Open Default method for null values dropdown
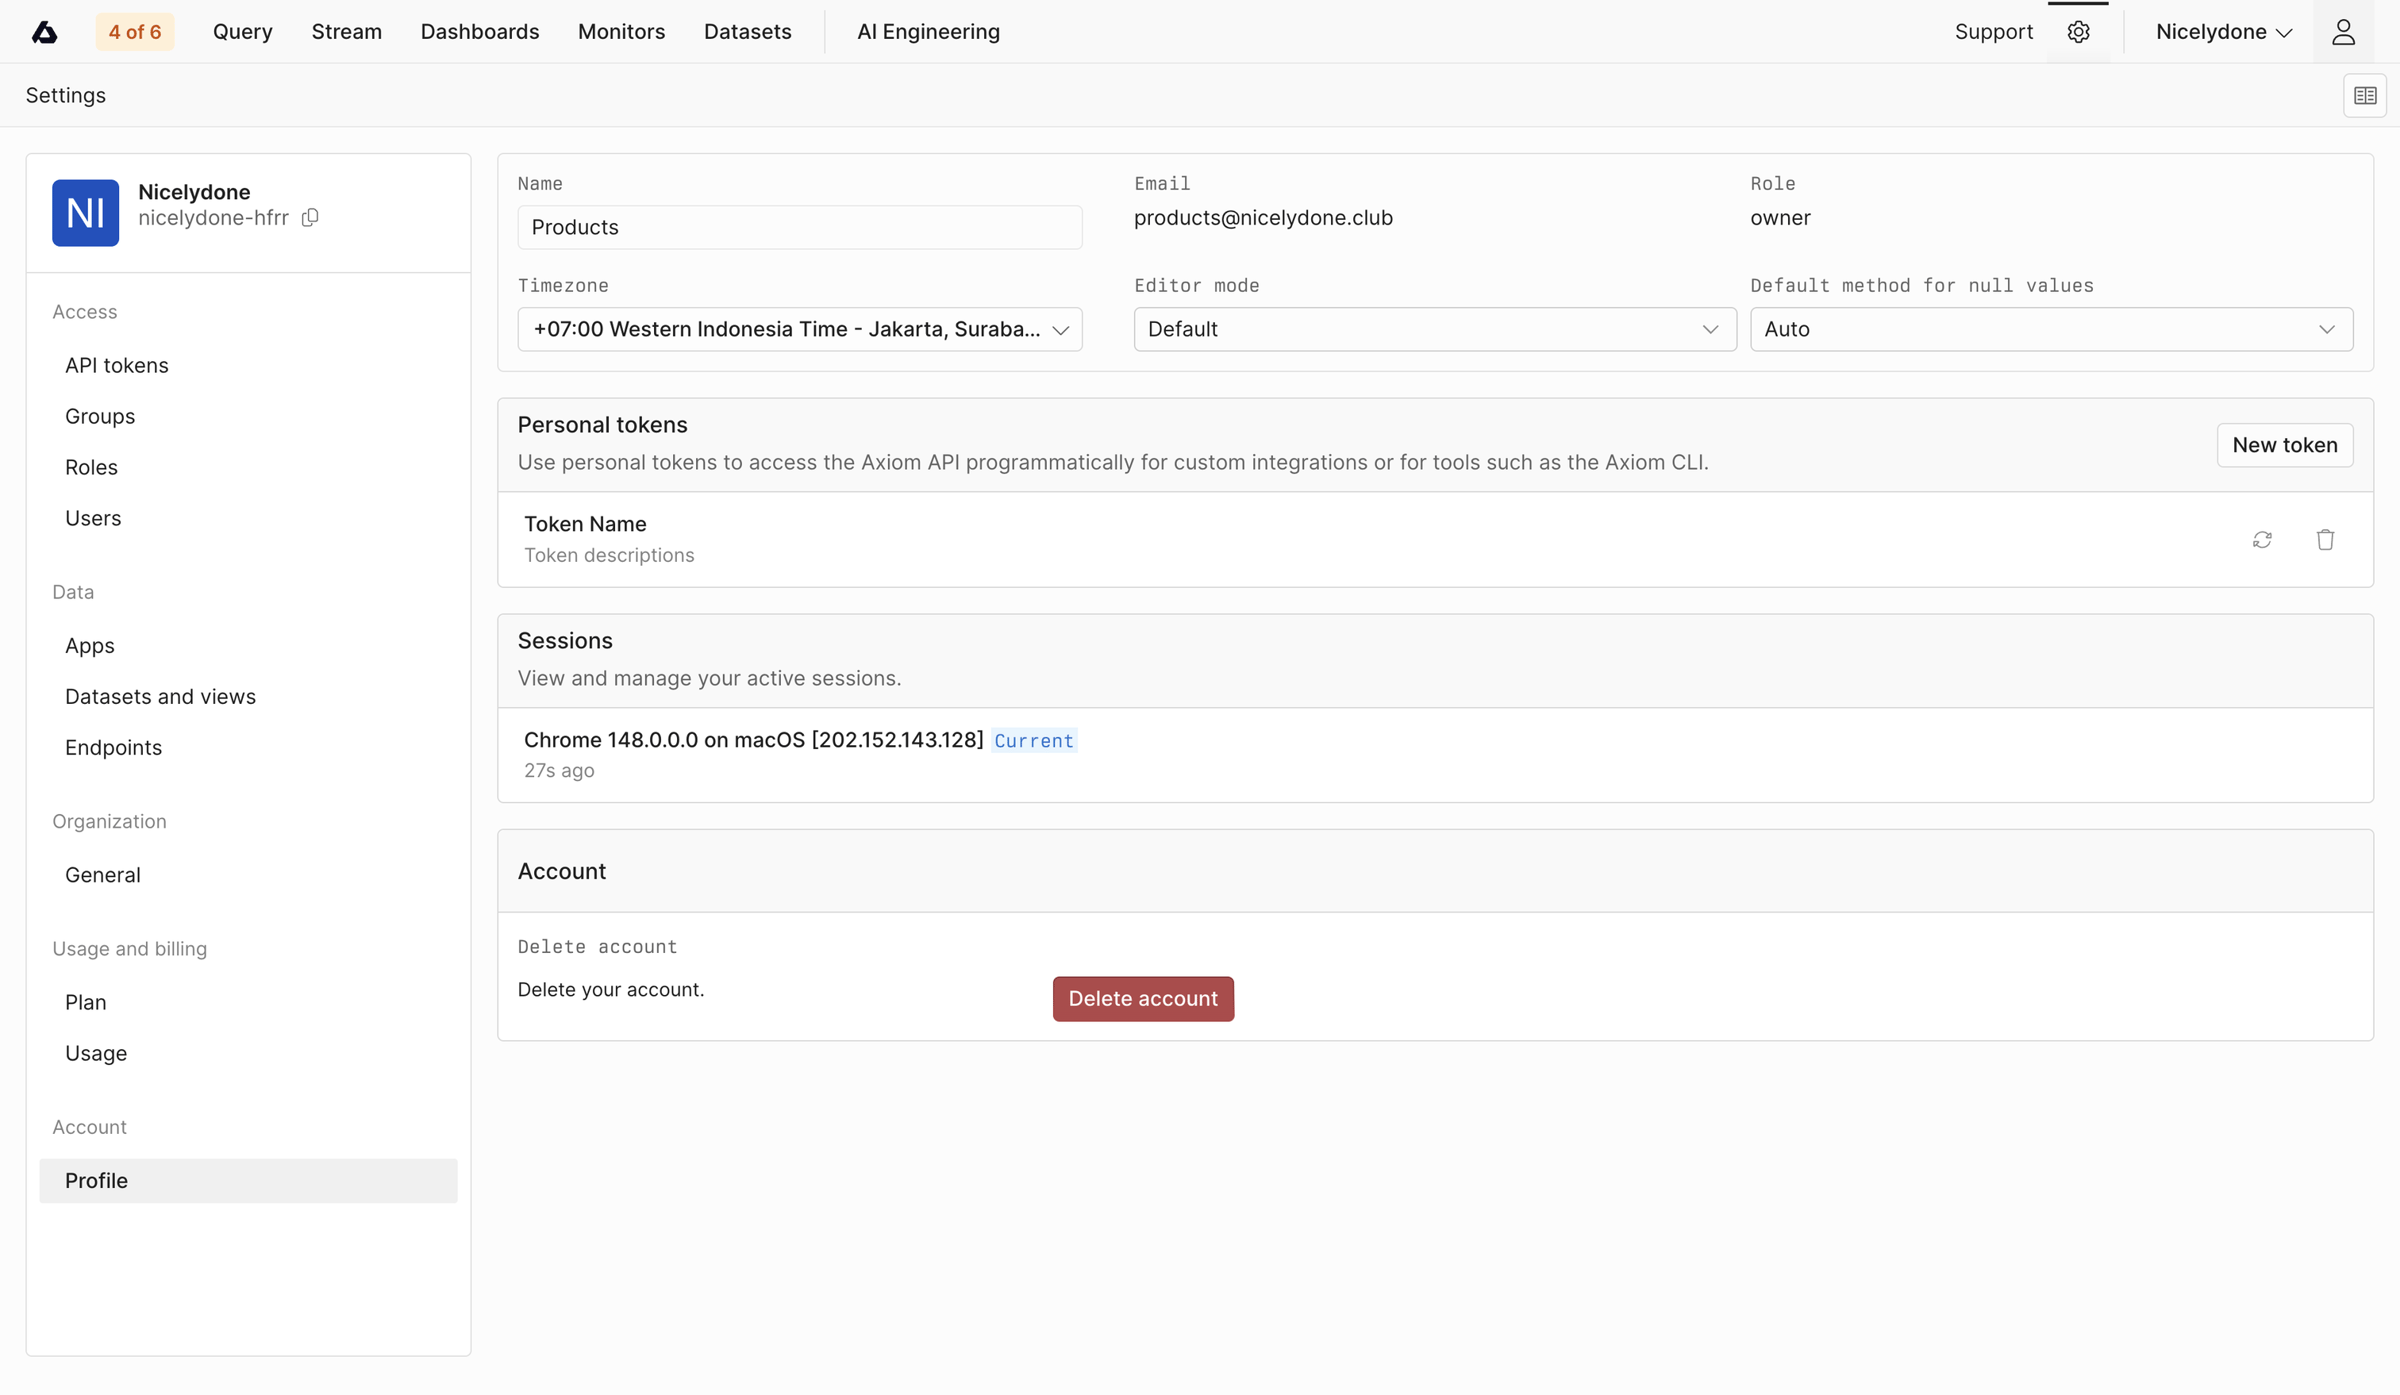The height and width of the screenshot is (1395, 2400). click(2051, 329)
